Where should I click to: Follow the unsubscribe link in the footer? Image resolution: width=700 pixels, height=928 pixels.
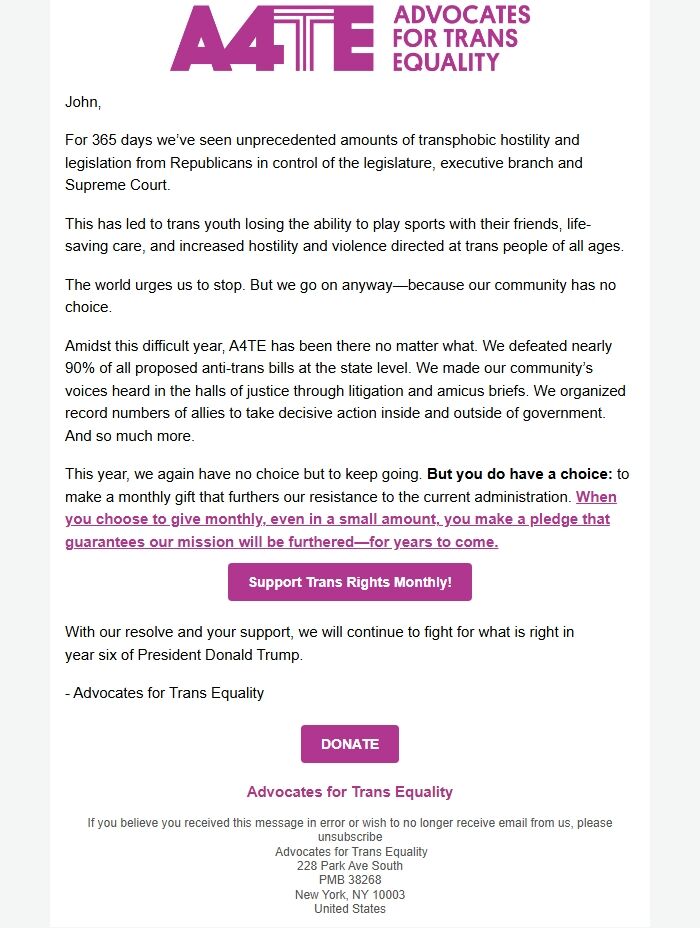pos(350,836)
